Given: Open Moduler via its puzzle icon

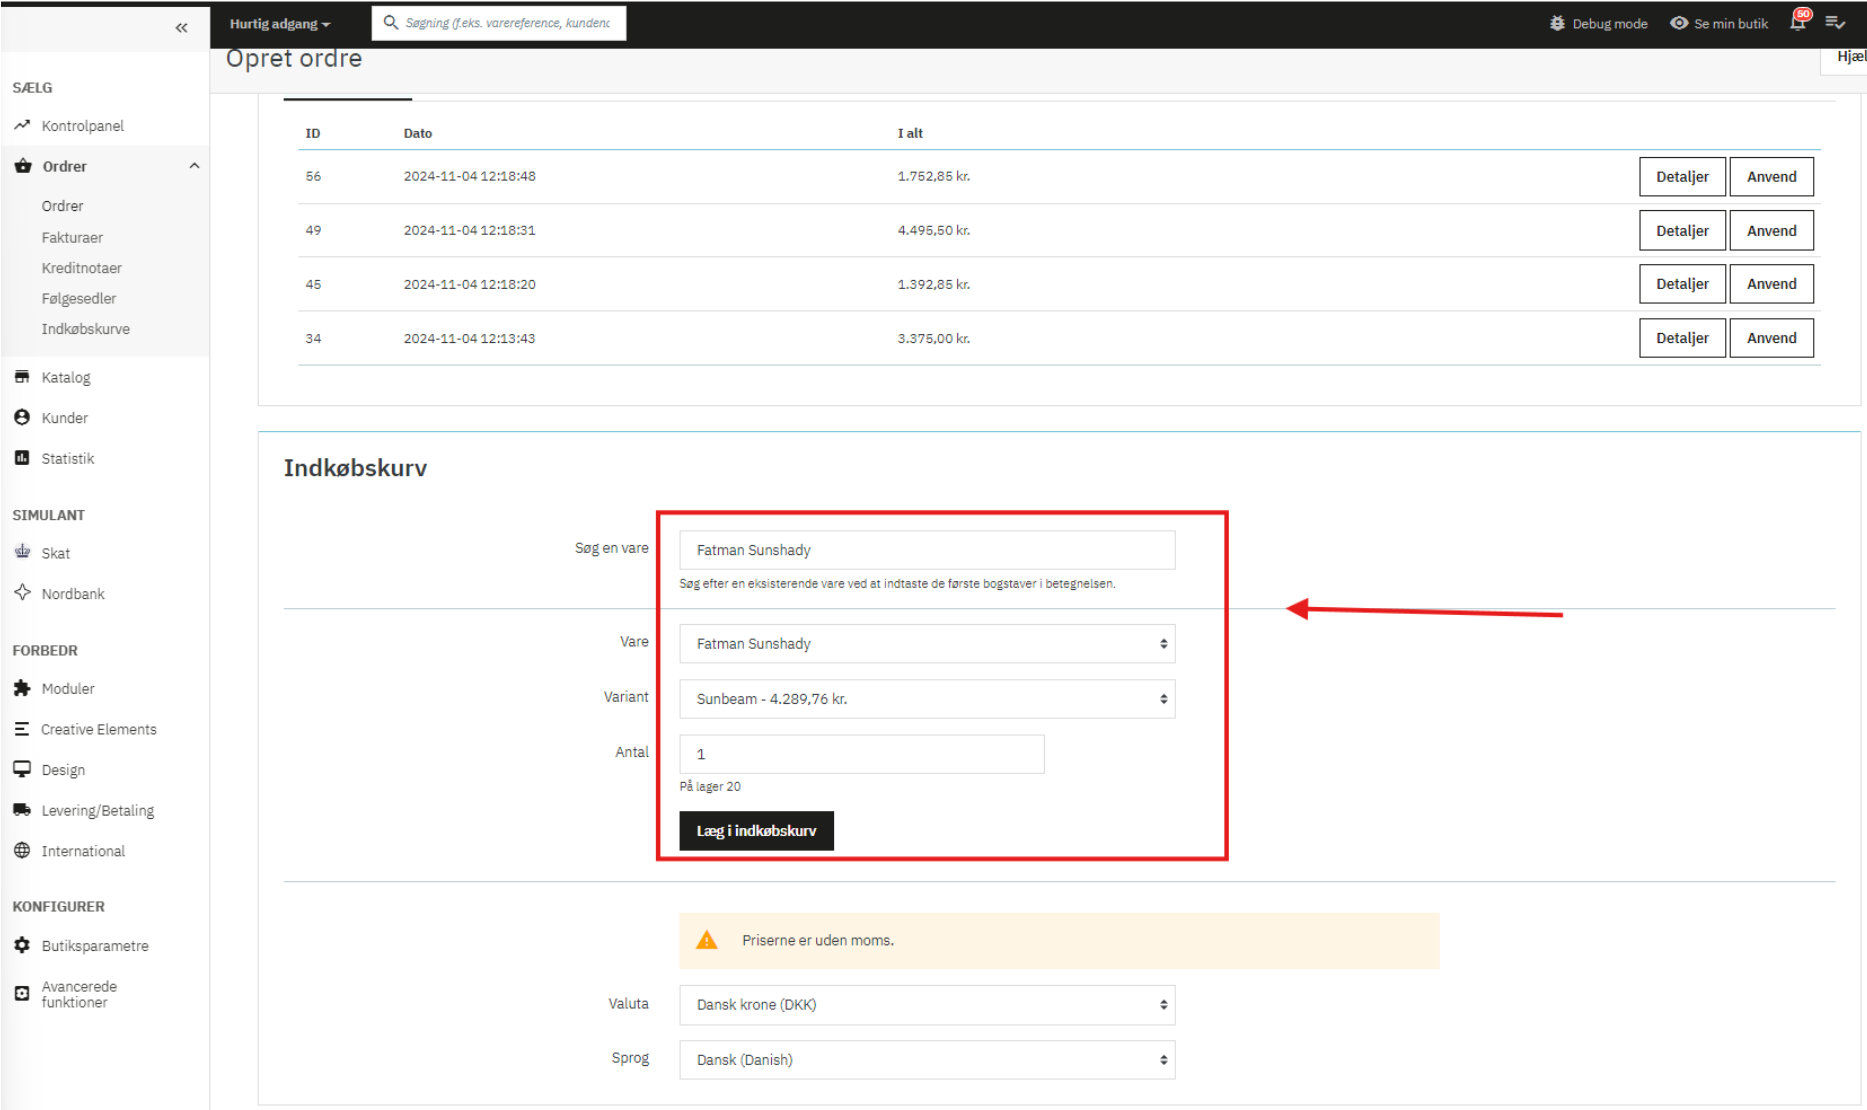Looking at the screenshot, I should pyautogui.click(x=22, y=688).
